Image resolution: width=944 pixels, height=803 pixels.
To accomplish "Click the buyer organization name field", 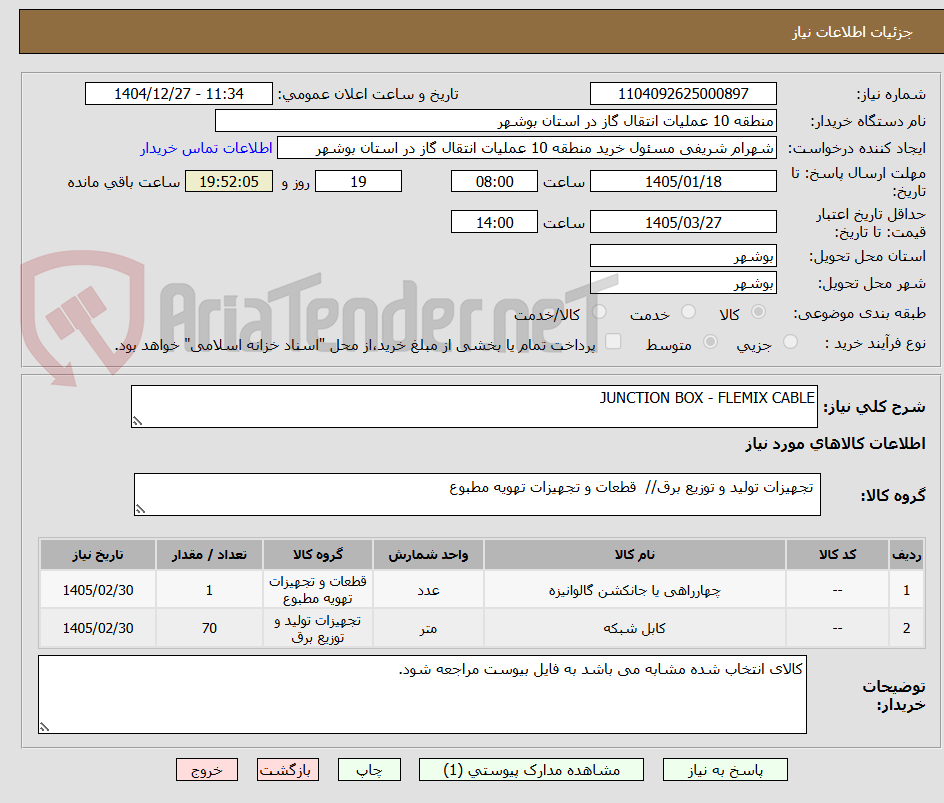I will pos(495,121).
